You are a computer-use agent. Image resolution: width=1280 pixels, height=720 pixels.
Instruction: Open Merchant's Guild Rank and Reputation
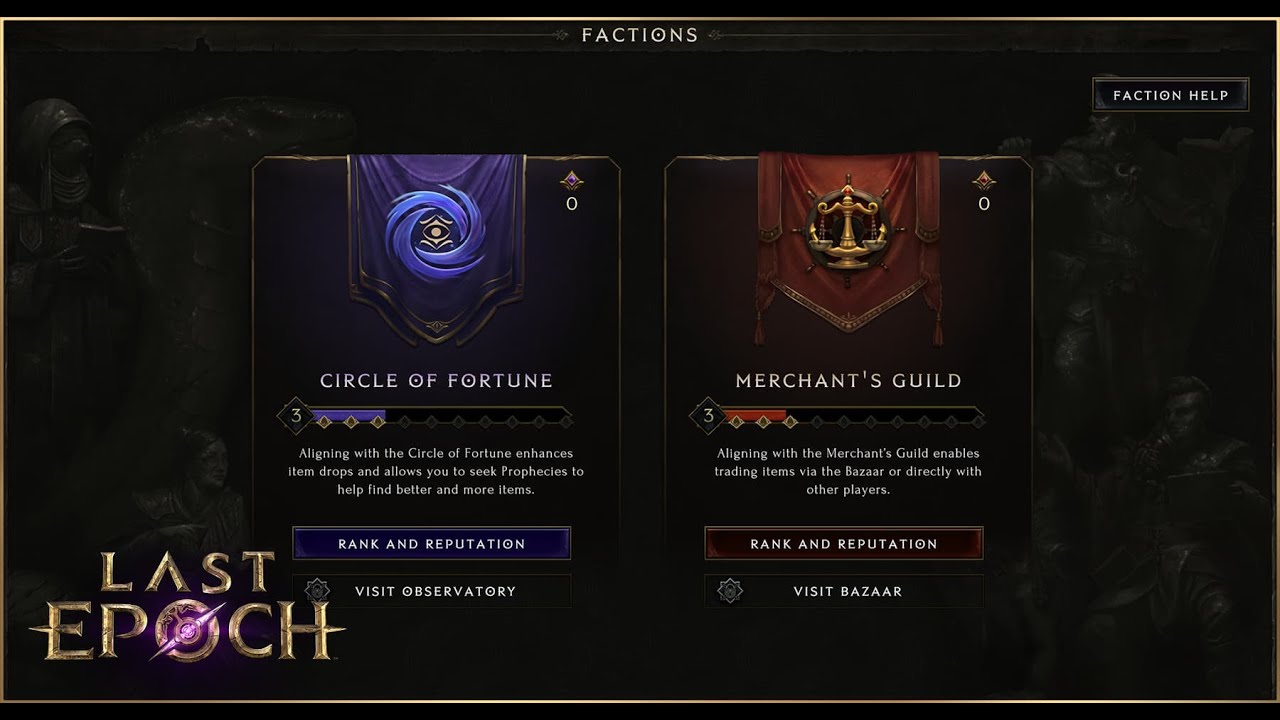point(844,543)
